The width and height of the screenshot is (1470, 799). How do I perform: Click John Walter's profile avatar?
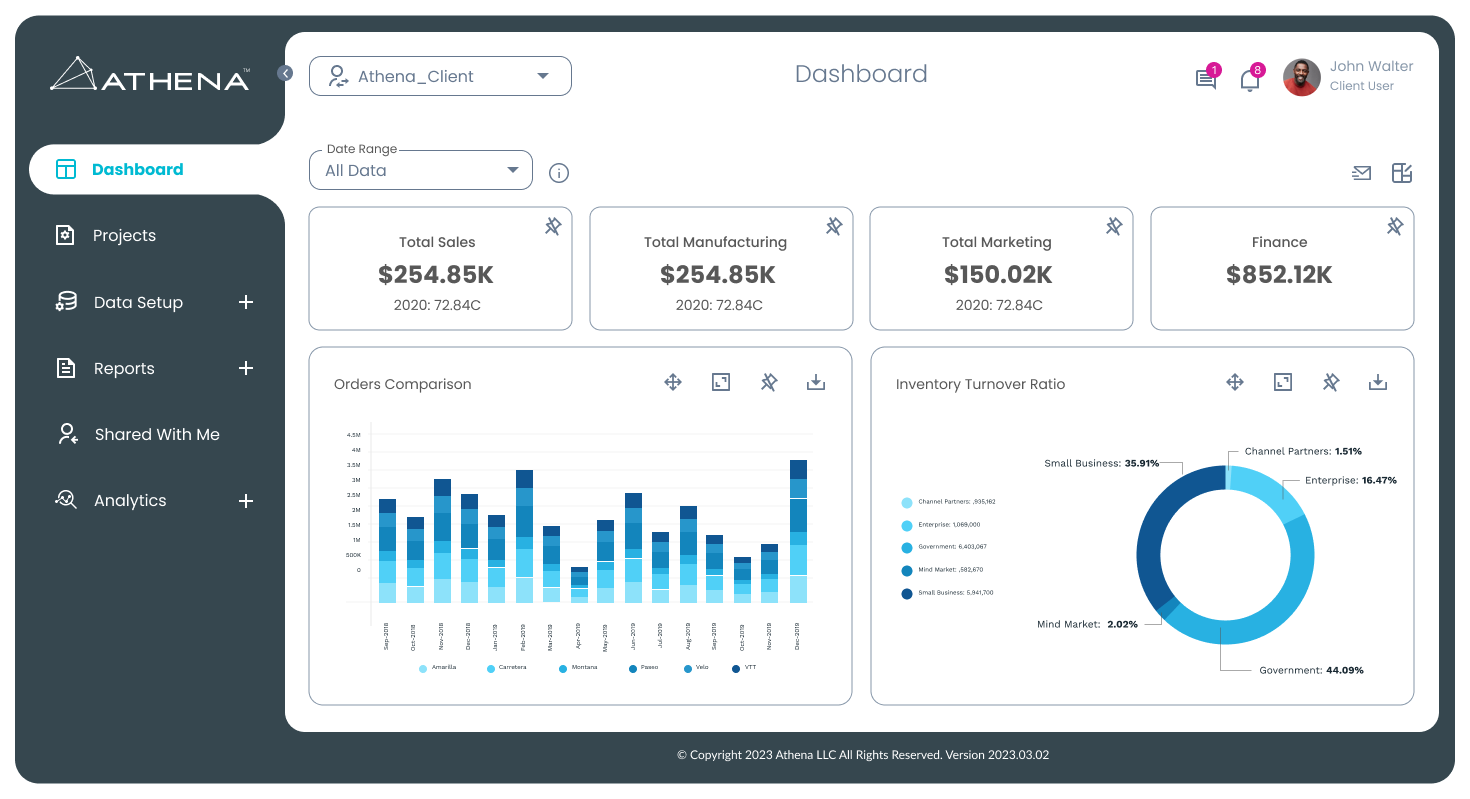1301,77
